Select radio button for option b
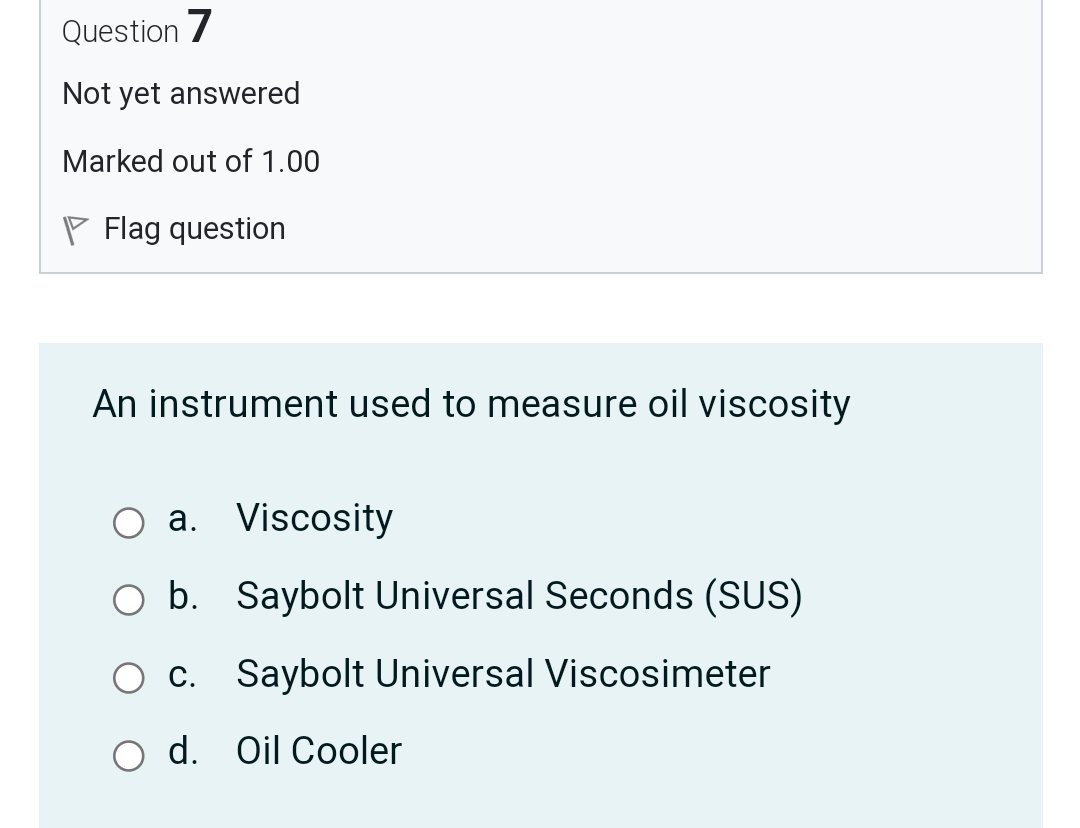 tap(128, 599)
